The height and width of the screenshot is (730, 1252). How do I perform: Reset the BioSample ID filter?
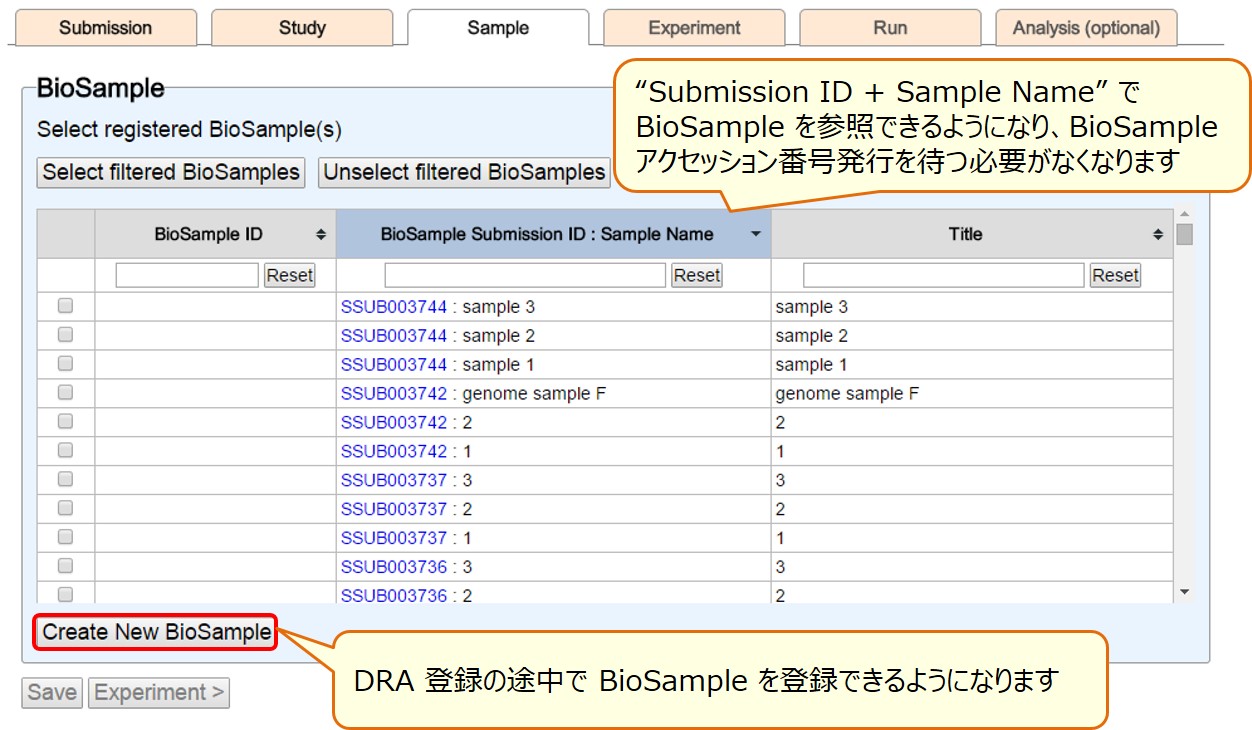(289, 275)
